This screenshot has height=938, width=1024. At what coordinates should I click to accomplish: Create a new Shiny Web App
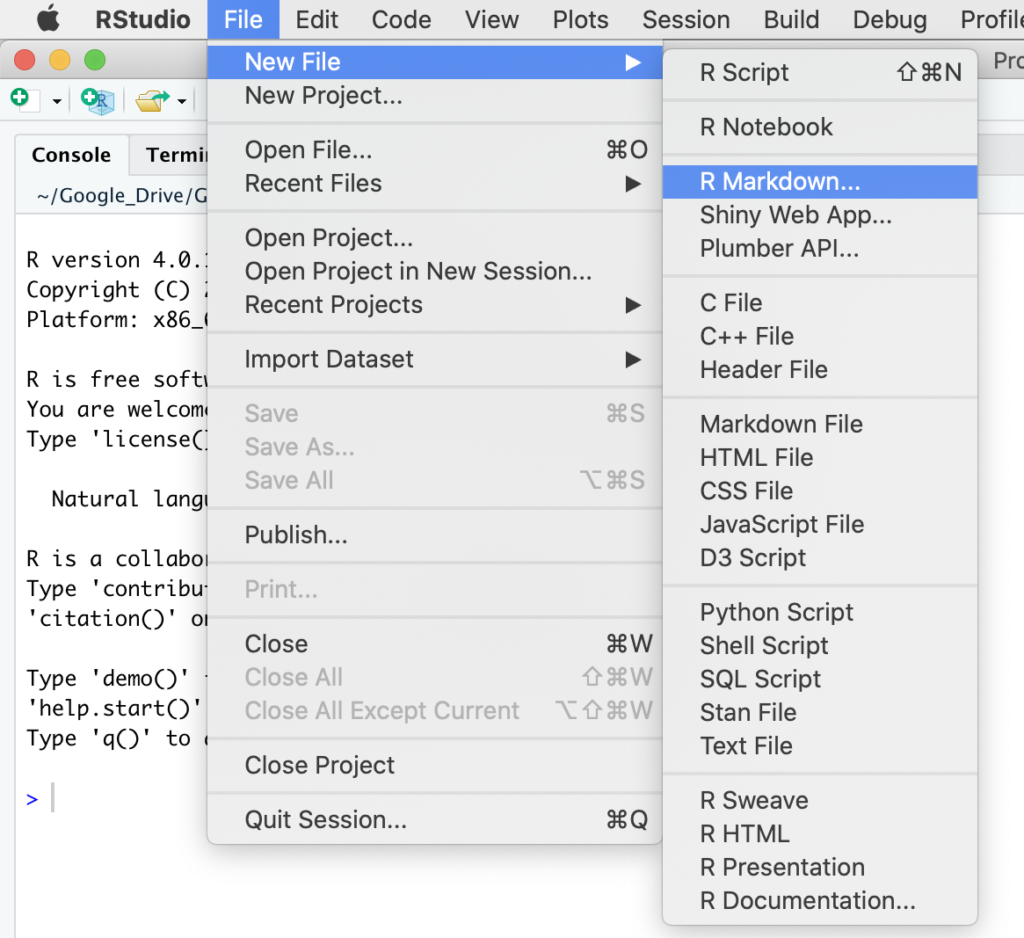pos(820,215)
